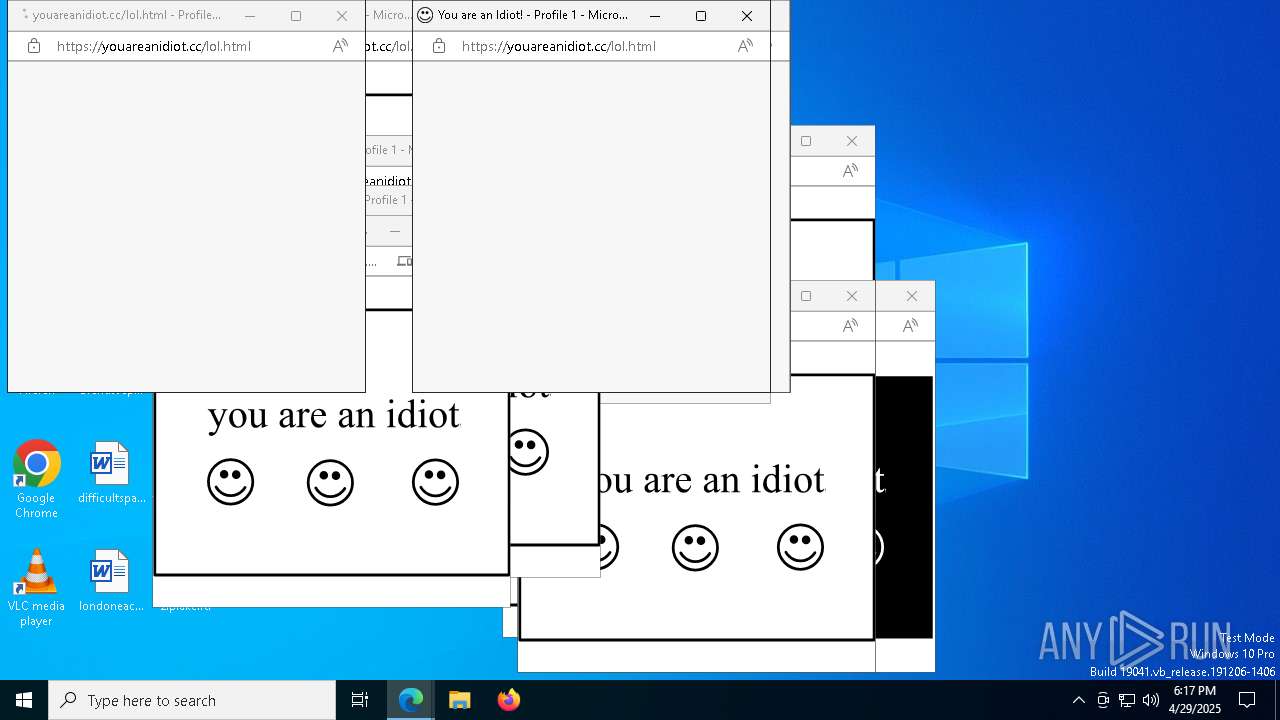Open the londoneac... Word document
Image resolution: width=1280 pixels, height=720 pixels.
pyautogui.click(x=110, y=581)
